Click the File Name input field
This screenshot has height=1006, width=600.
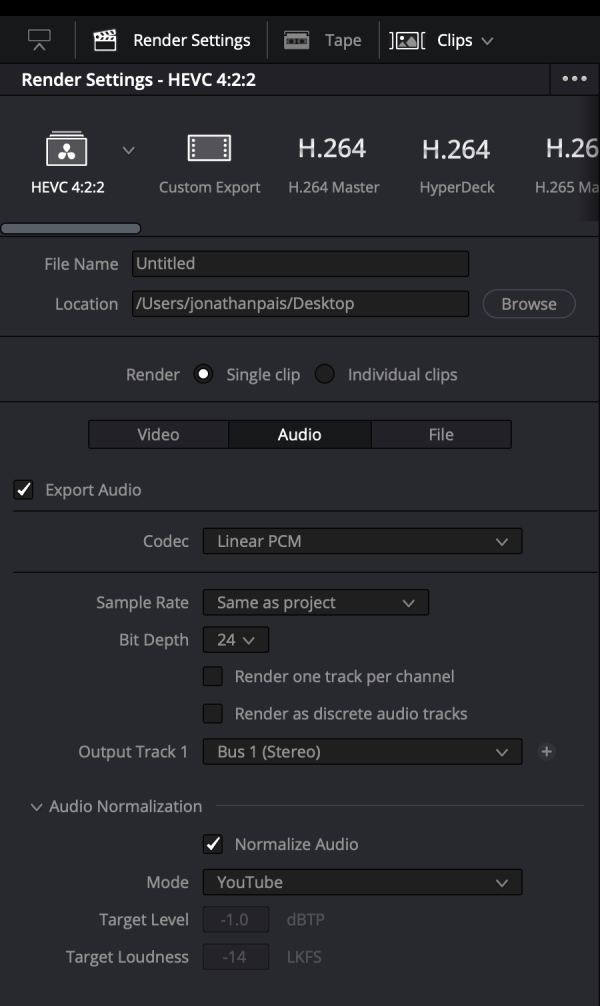coord(300,264)
